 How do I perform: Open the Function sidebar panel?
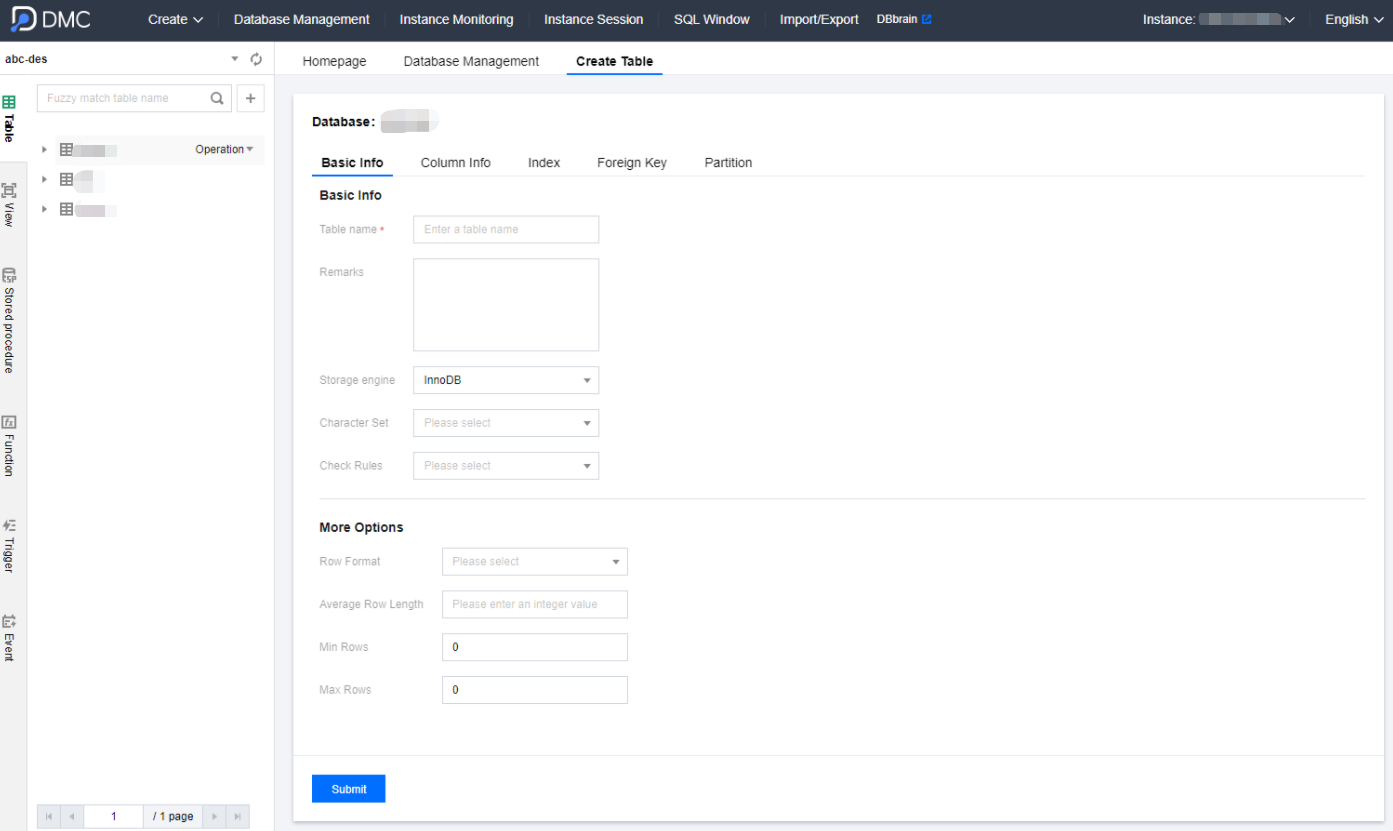9,445
